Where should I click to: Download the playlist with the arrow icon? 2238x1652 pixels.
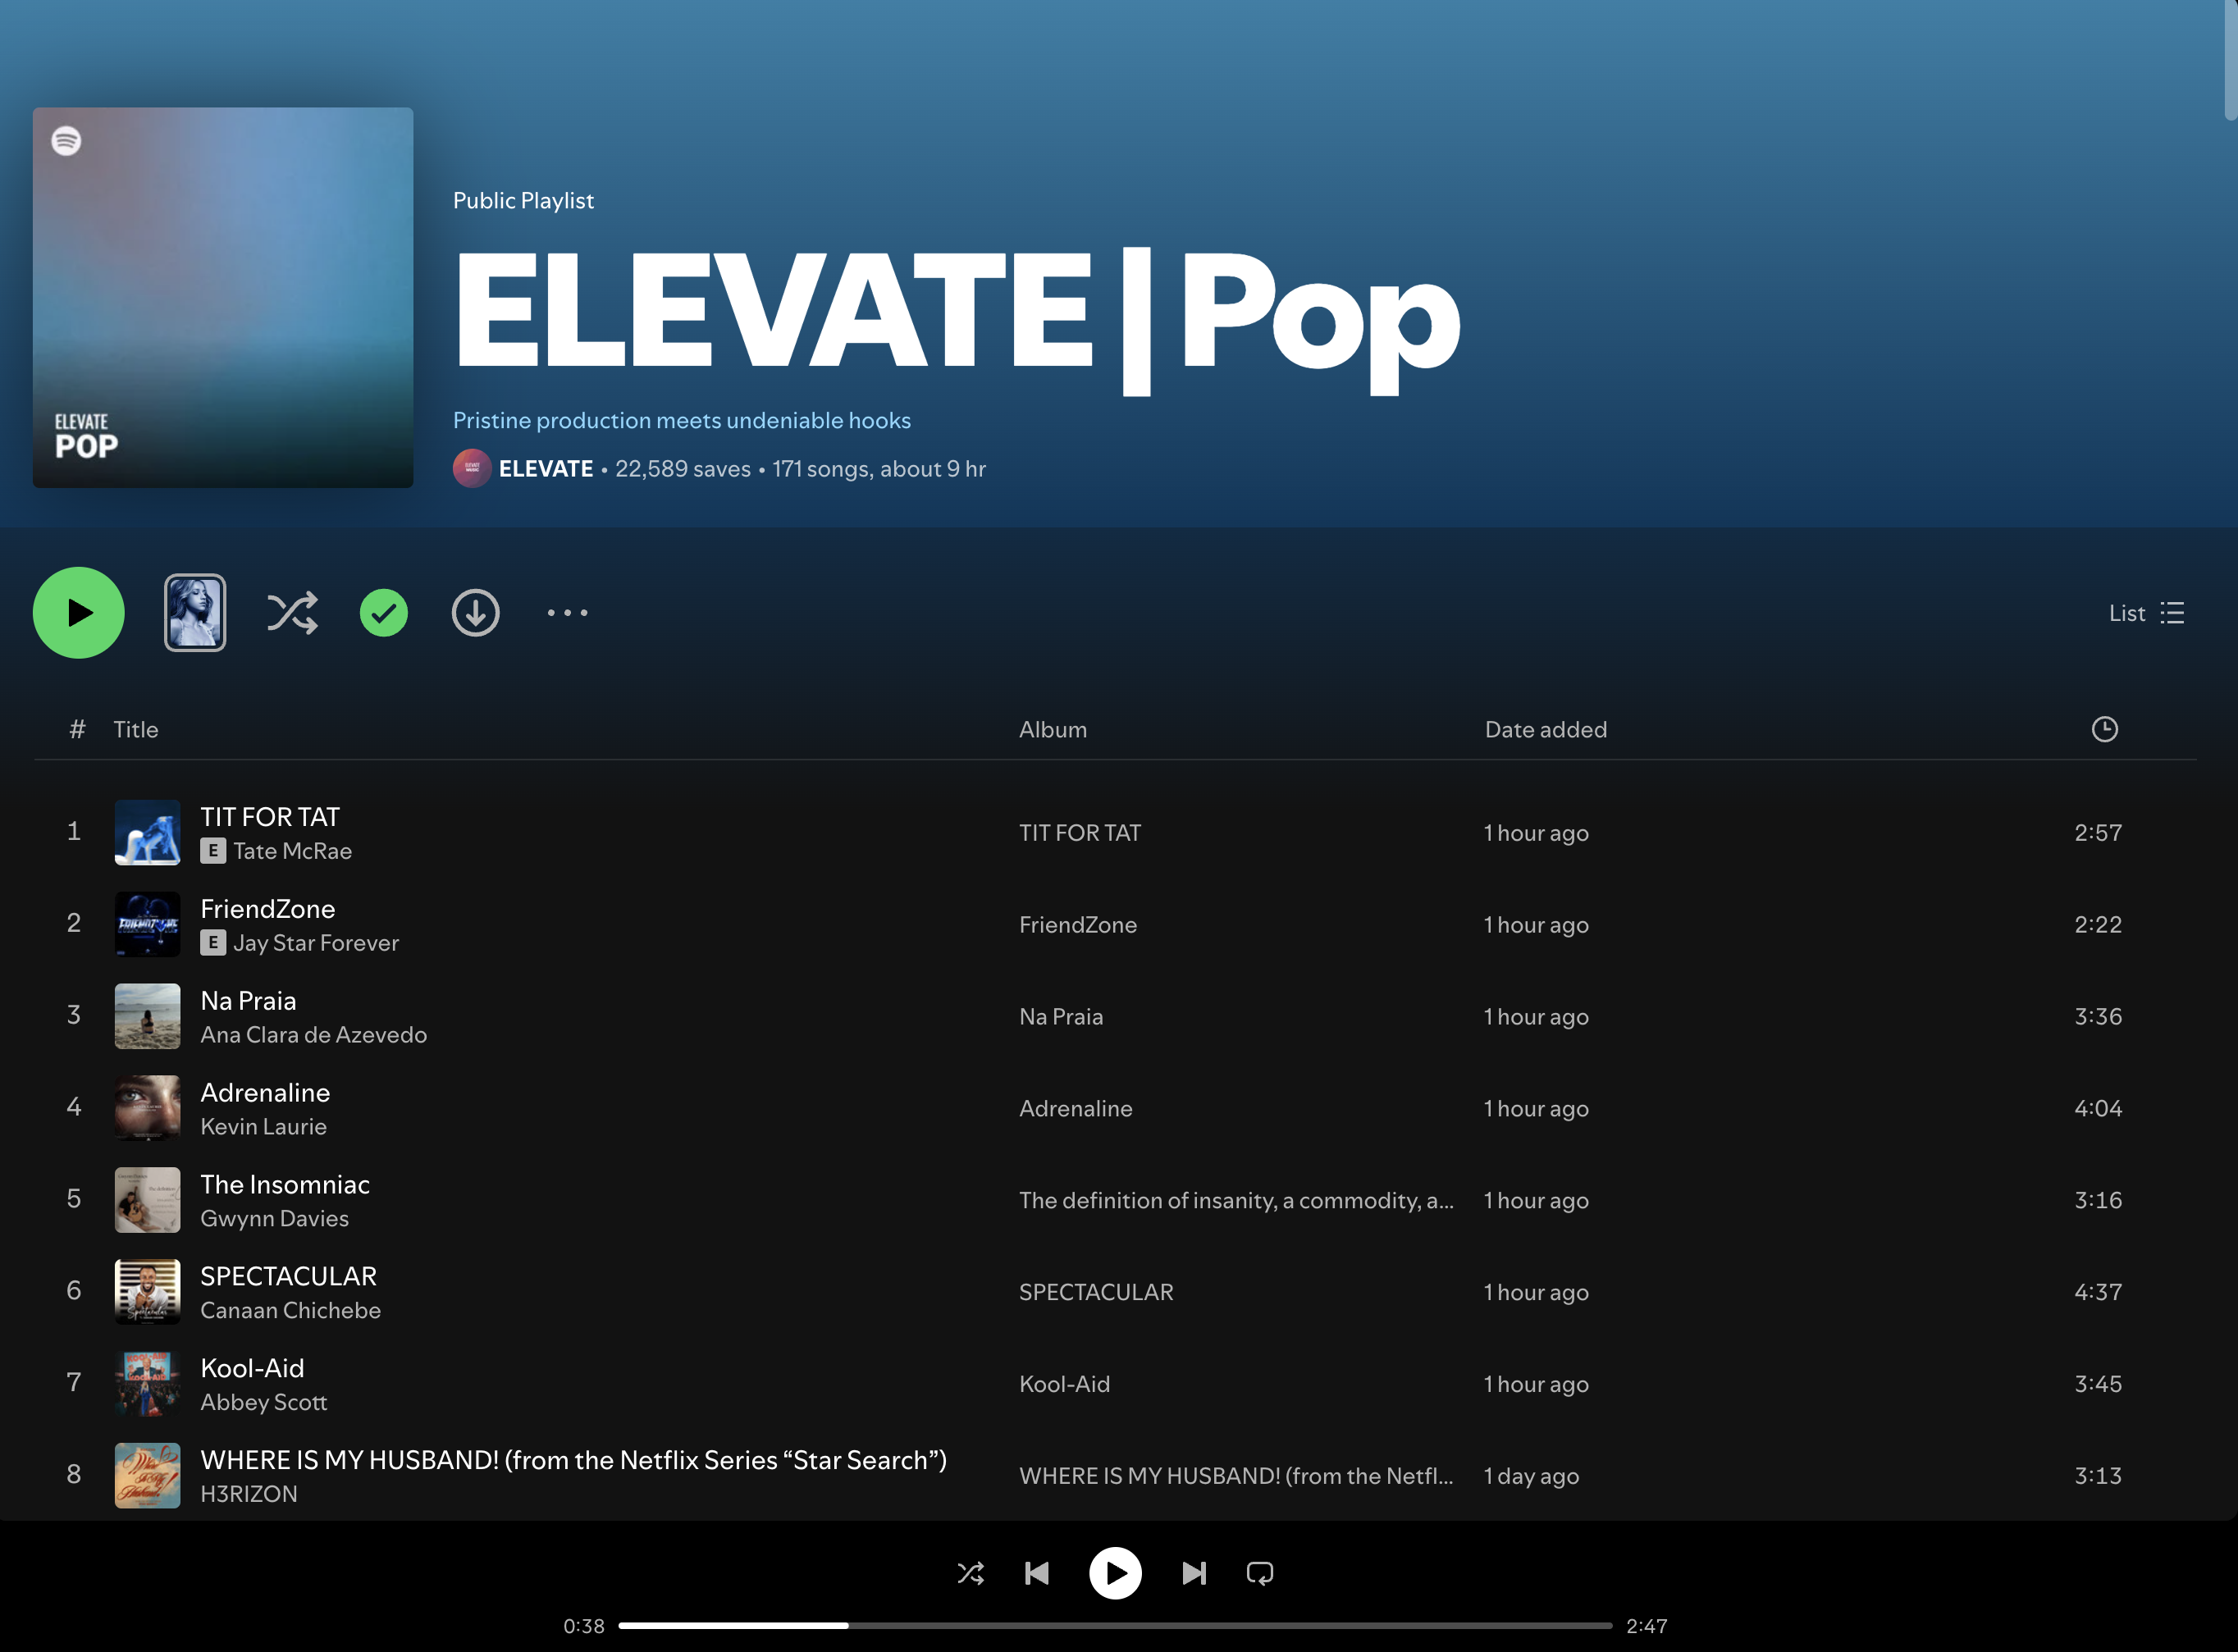[476, 613]
